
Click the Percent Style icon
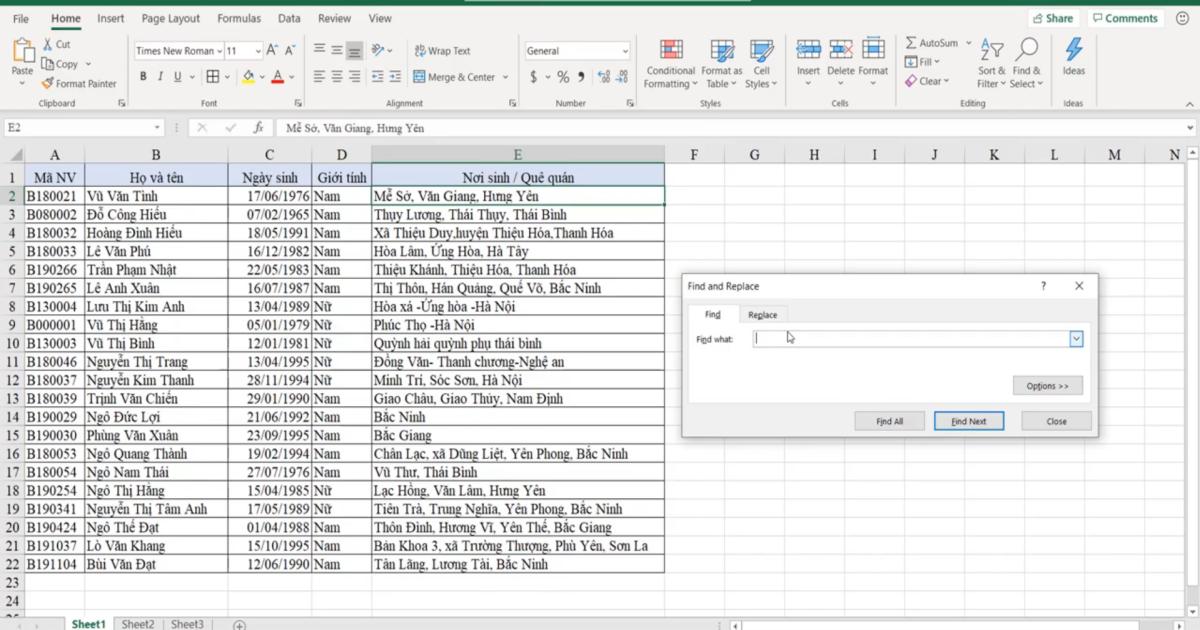click(x=563, y=77)
